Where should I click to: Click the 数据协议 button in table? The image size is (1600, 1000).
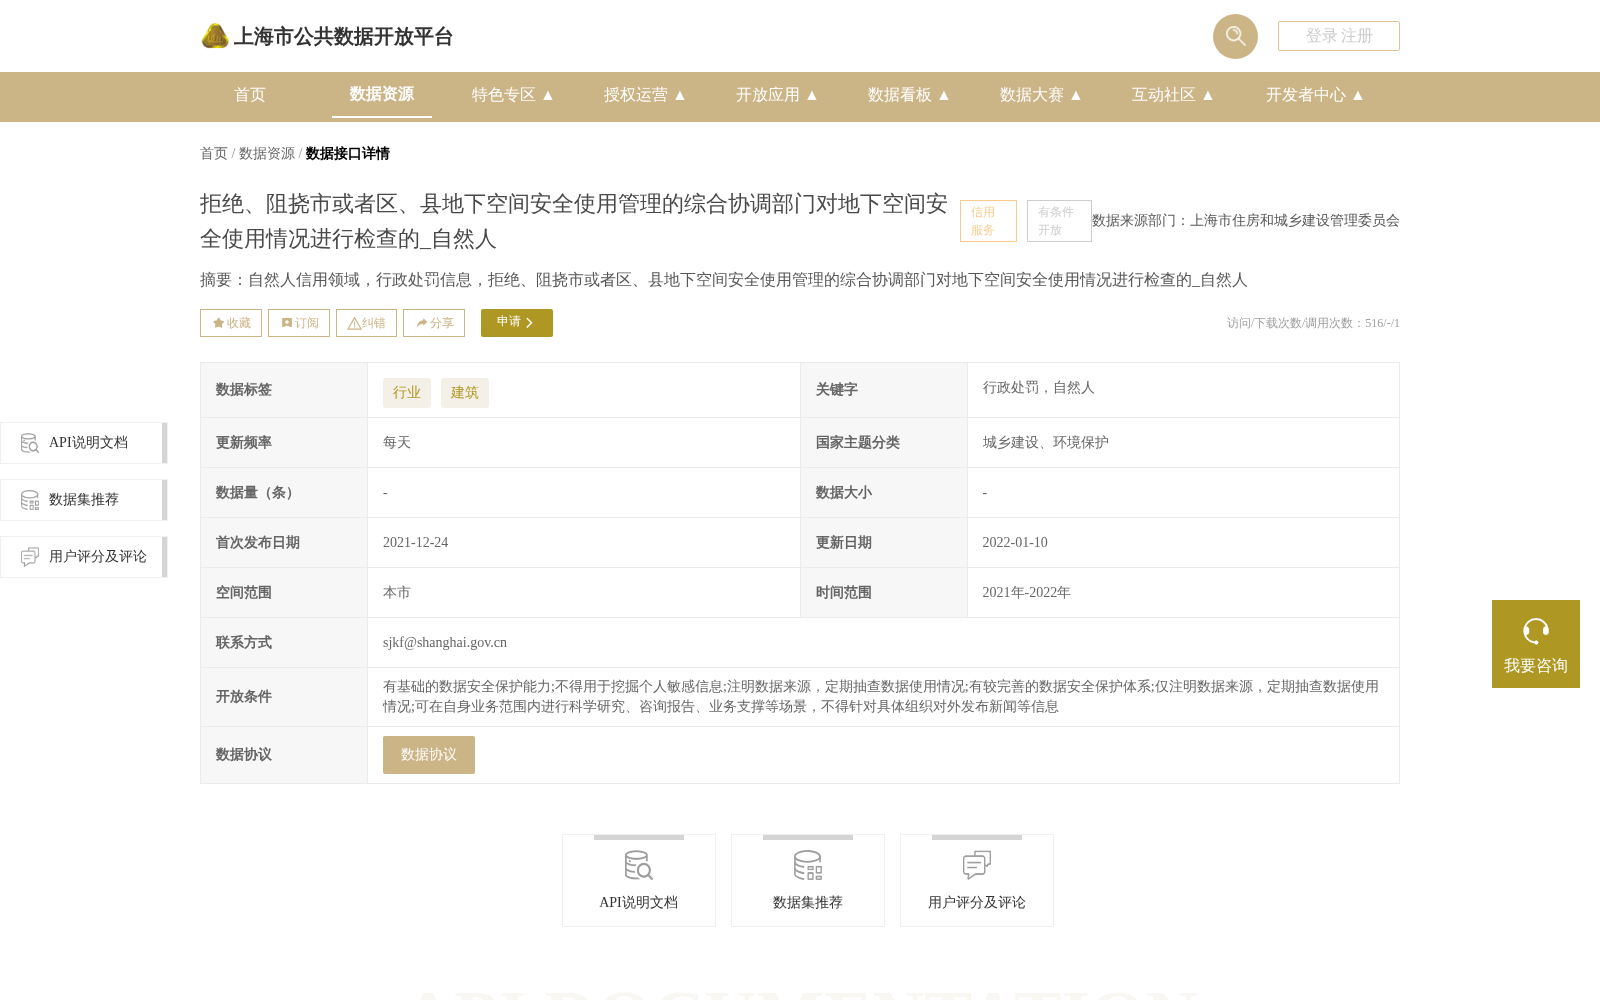click(429, 755)
